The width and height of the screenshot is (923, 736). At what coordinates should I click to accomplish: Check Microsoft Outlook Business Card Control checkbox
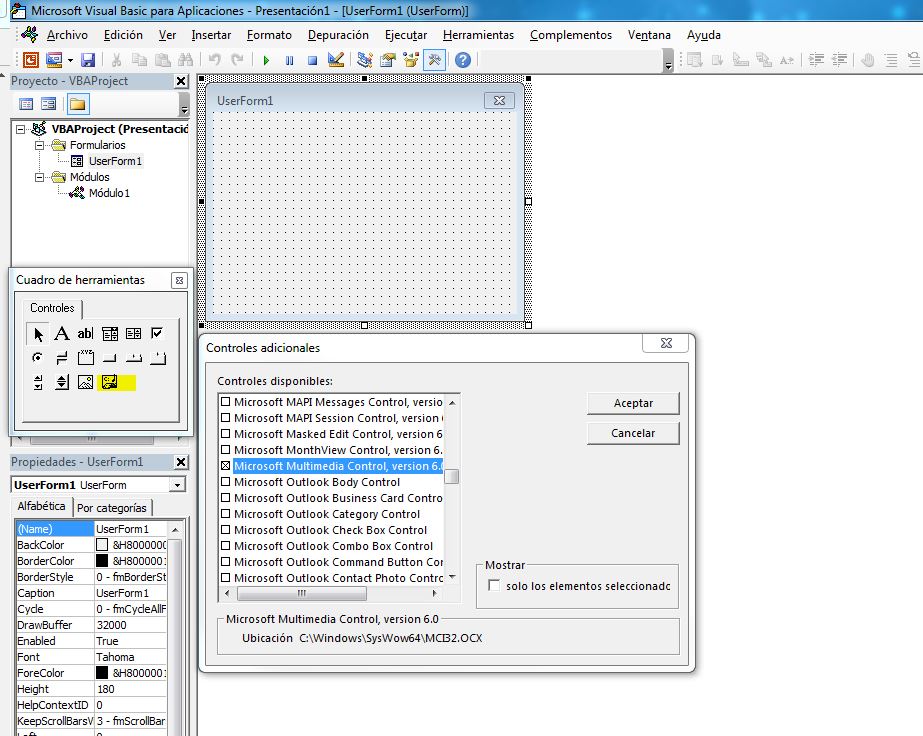[225, 498]
